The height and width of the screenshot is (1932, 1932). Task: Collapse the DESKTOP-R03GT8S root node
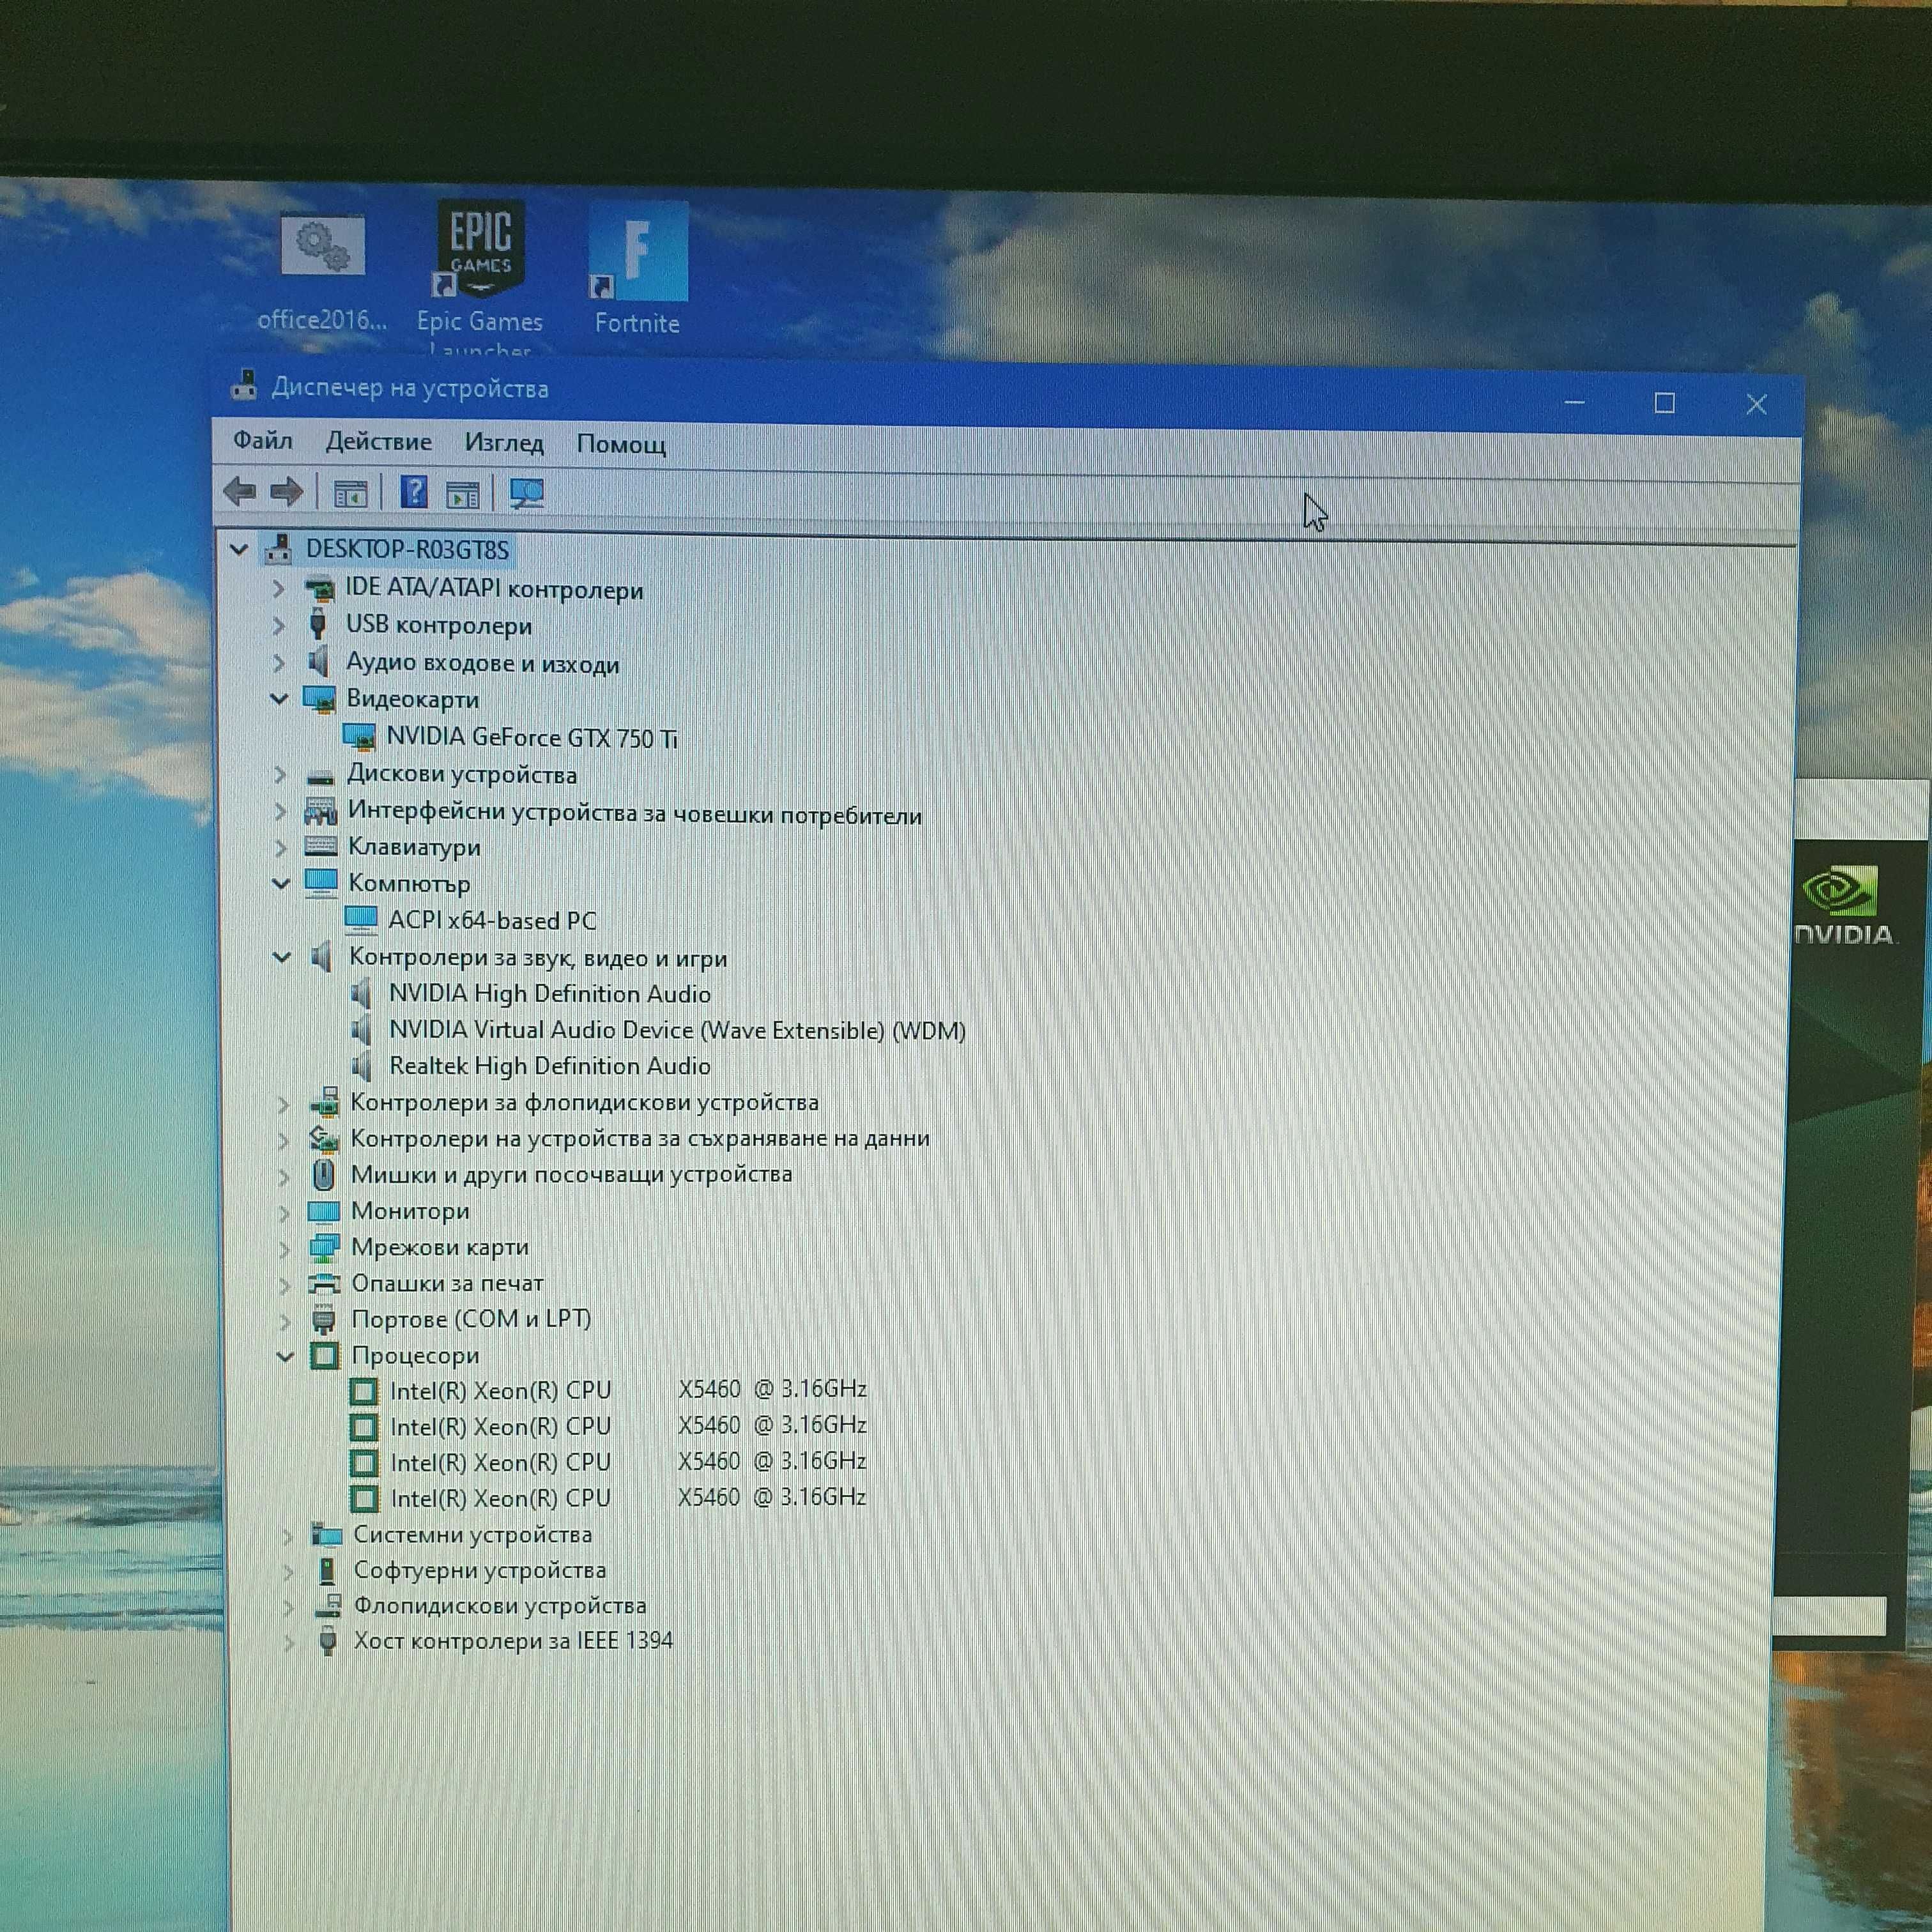[239, 549]
